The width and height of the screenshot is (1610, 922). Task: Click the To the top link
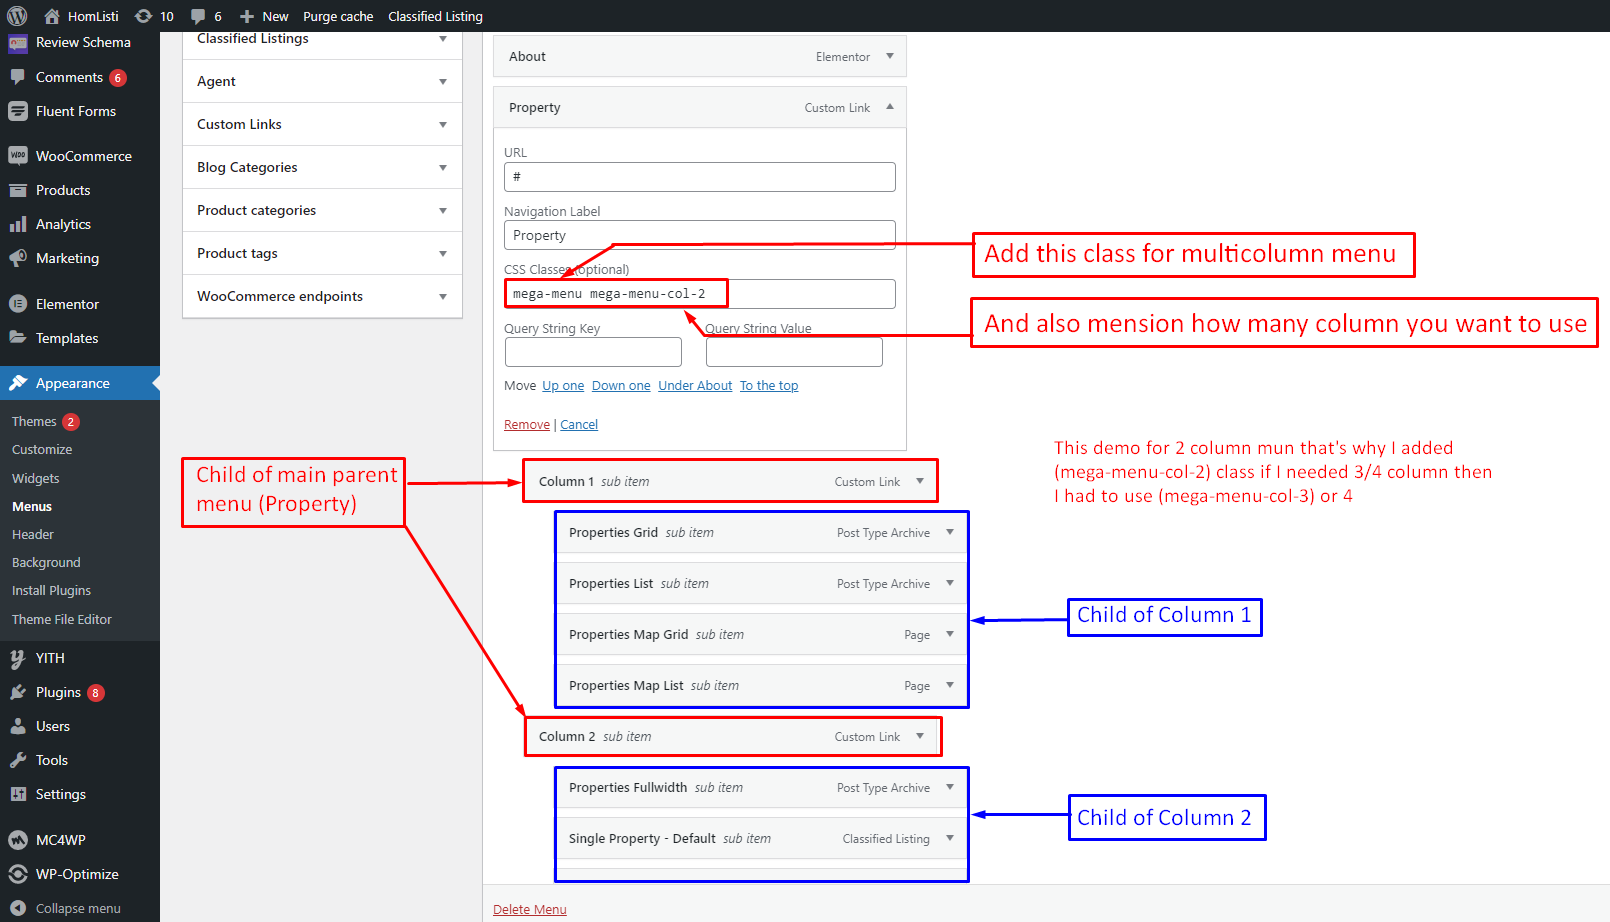[769, 386]
